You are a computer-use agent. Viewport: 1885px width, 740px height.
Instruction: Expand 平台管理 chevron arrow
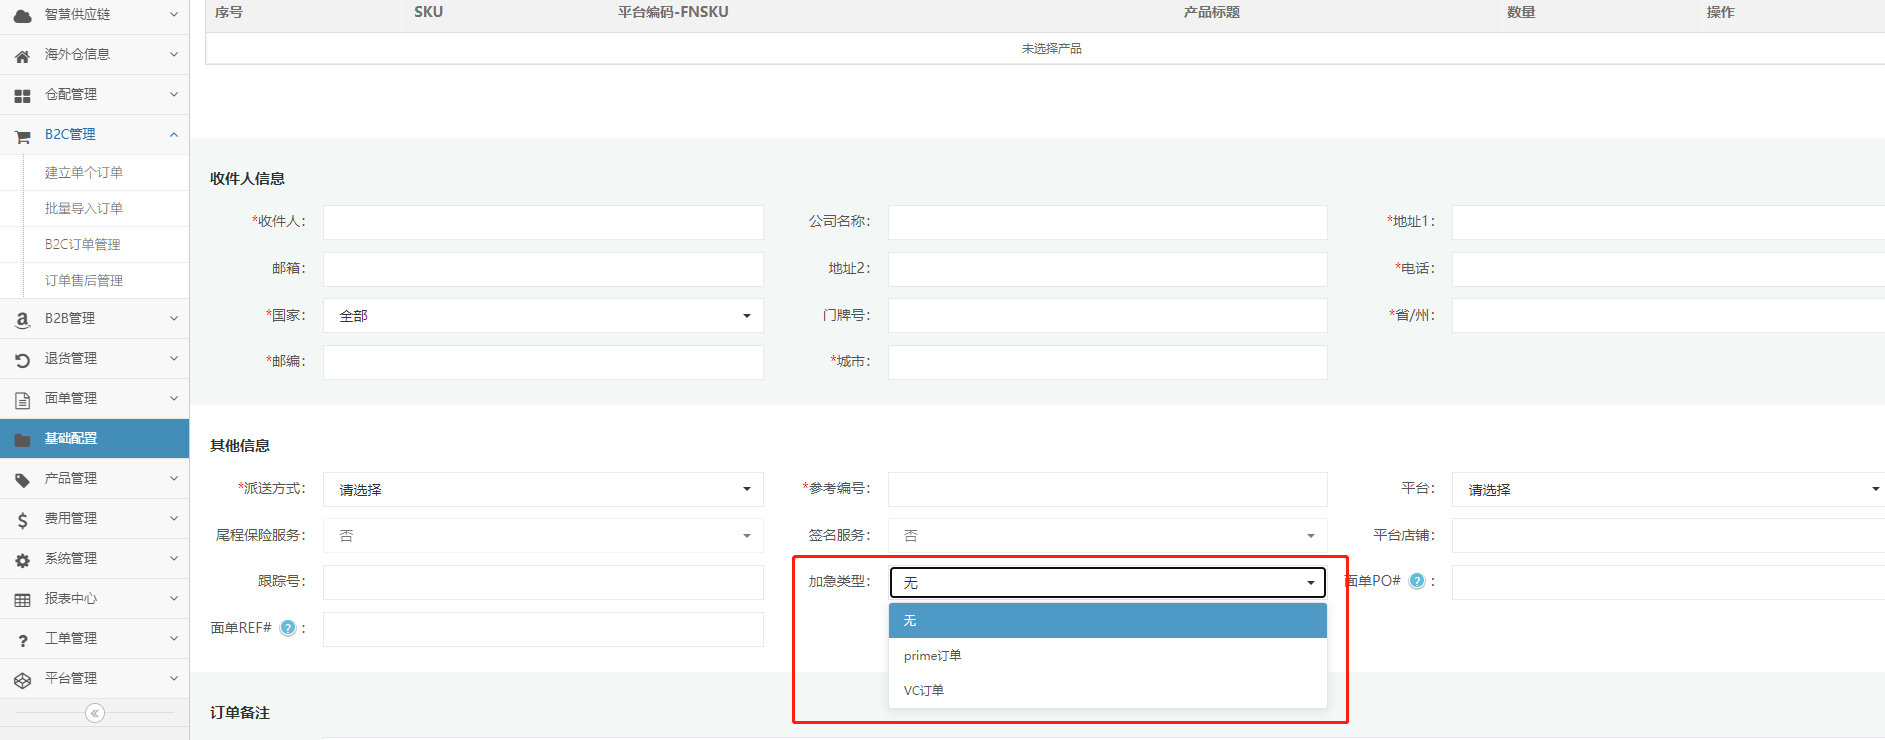(x=174, y=678)
